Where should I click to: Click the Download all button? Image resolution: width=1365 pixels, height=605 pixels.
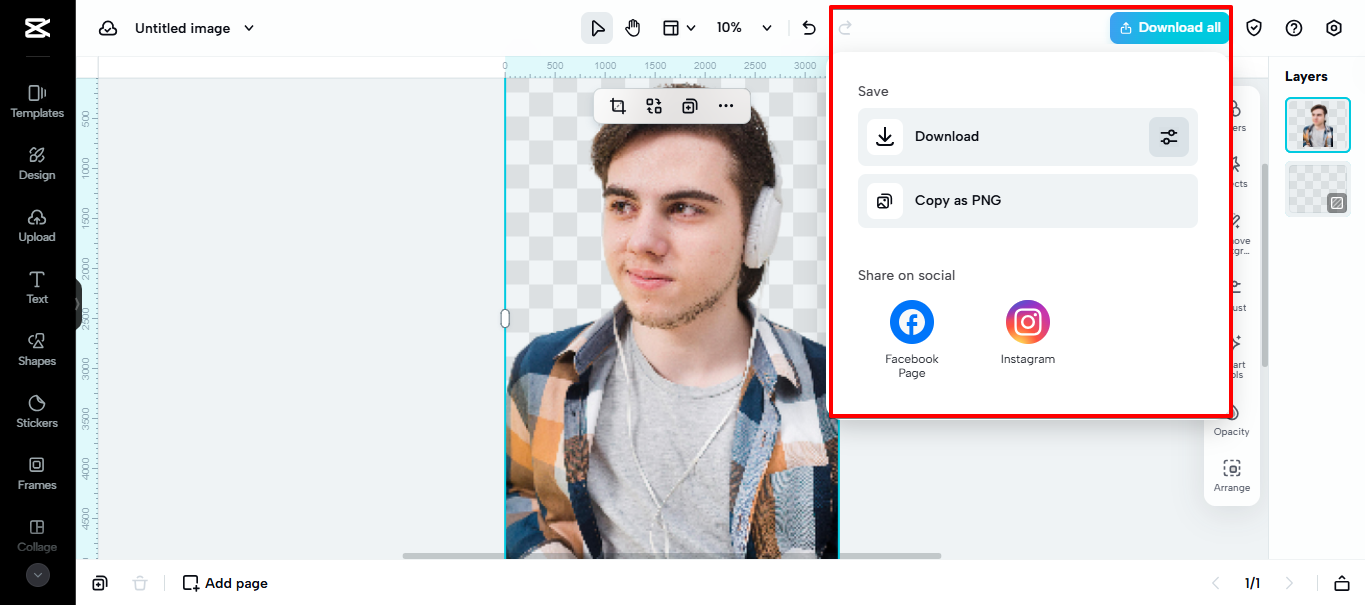pos(1169,28)
